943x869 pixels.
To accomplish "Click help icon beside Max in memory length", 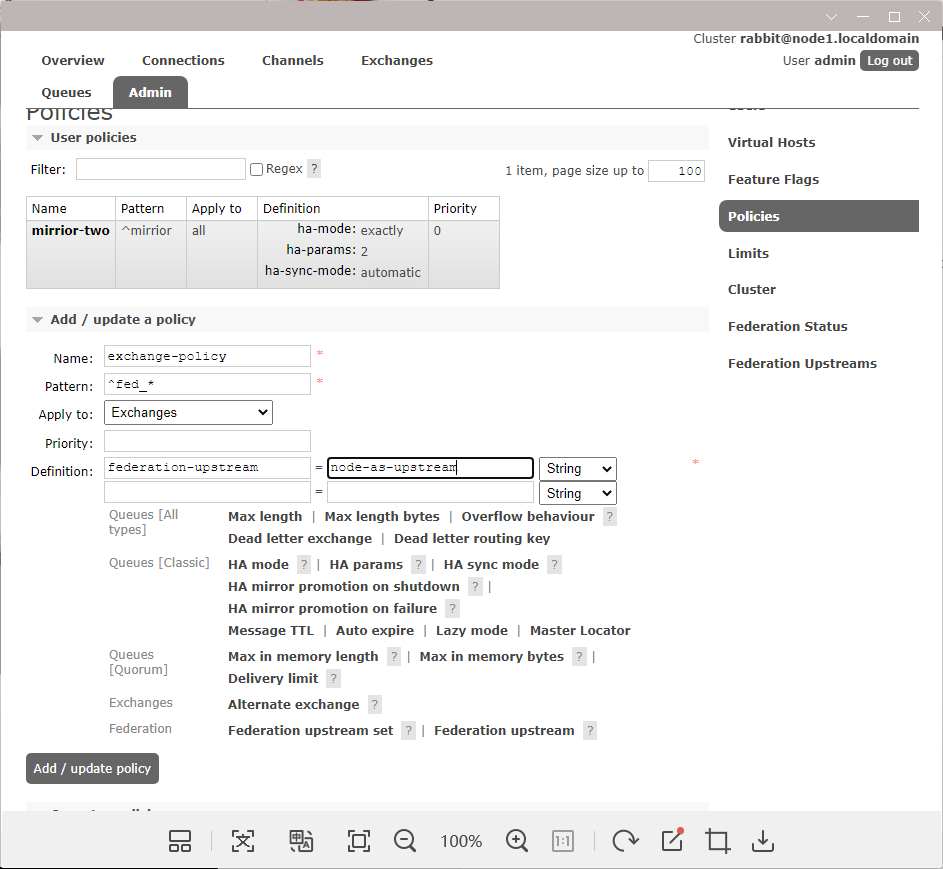I will [394, 657].
